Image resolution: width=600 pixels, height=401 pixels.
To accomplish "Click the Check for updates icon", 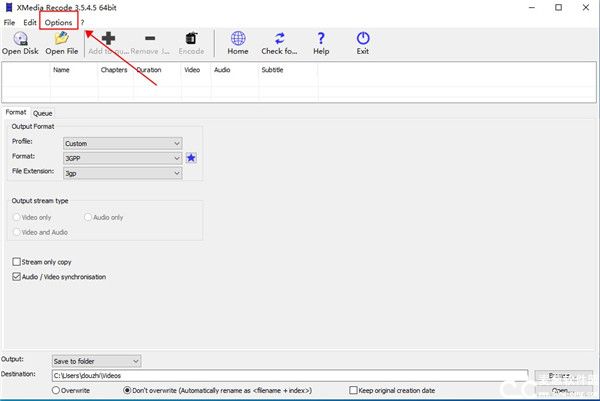I will pyautogui.click(x=280, y=38).
